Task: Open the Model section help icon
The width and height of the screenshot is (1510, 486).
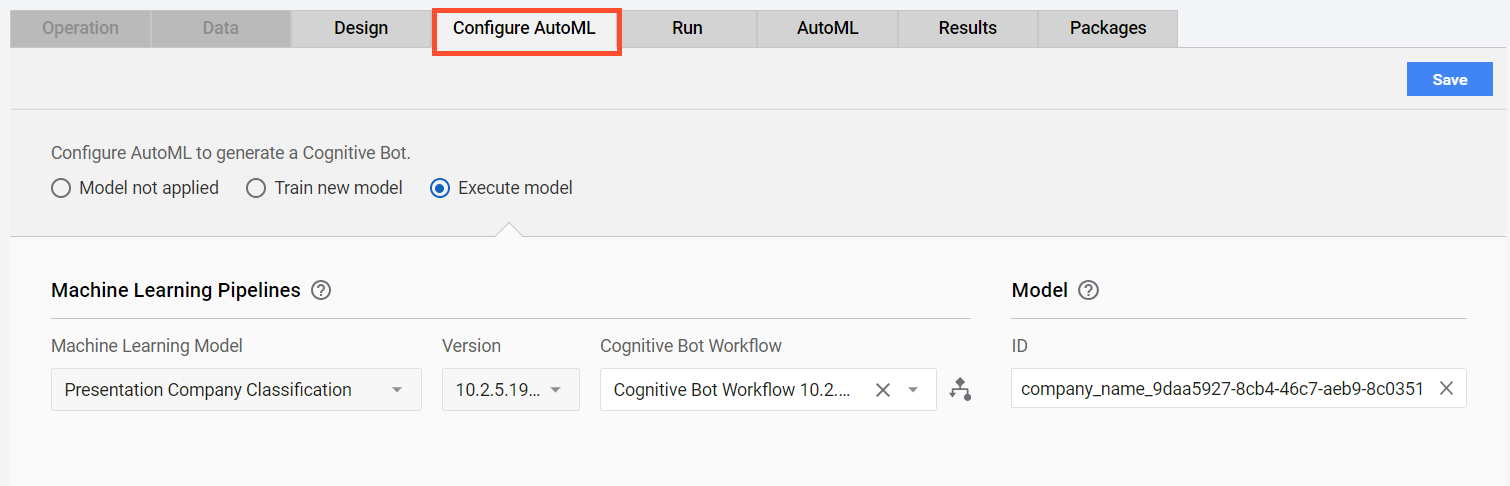Action: coord(1089,290)
